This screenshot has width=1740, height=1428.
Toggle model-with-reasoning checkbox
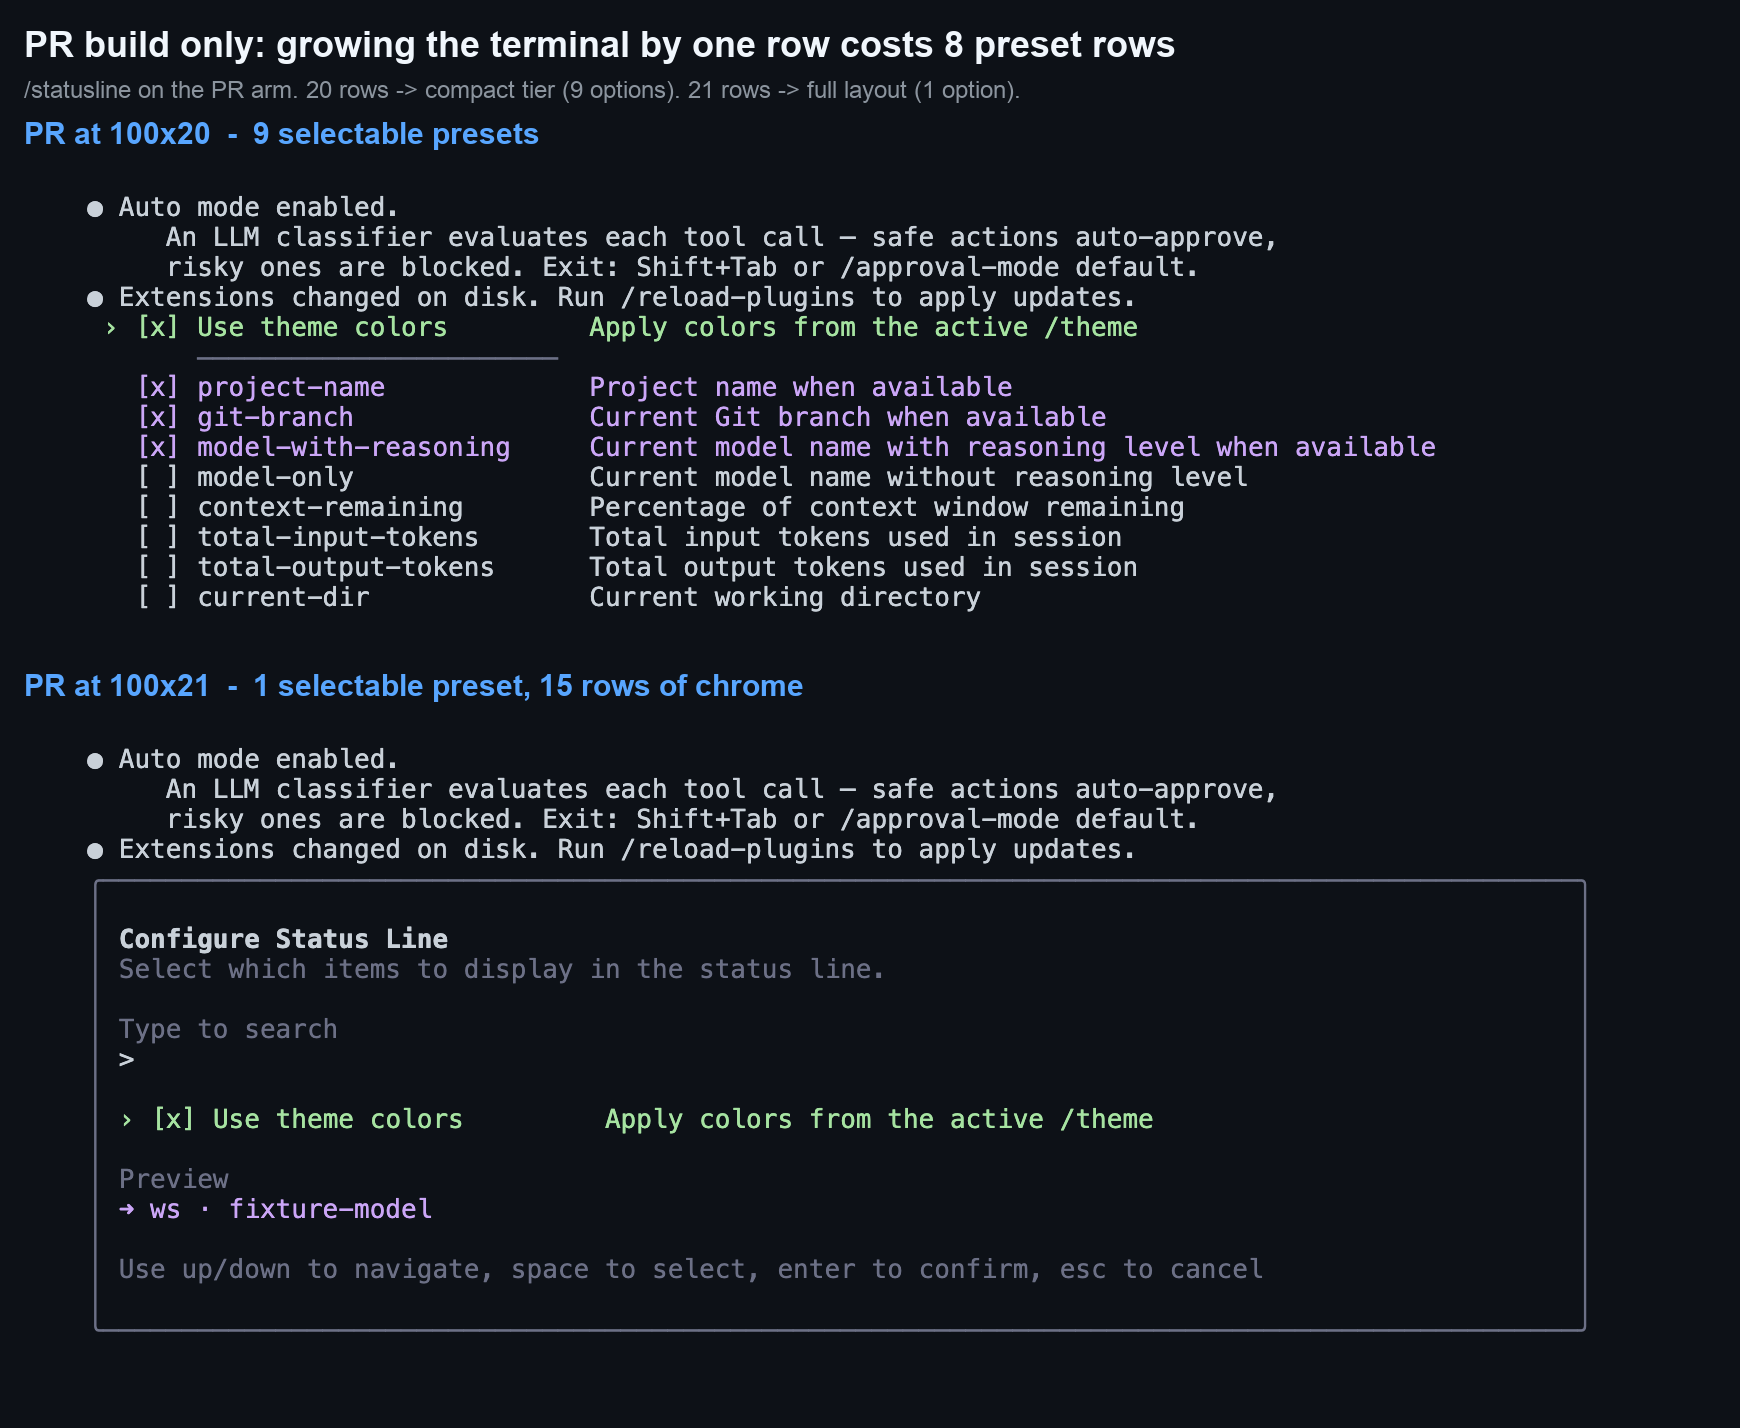point(158,447)
